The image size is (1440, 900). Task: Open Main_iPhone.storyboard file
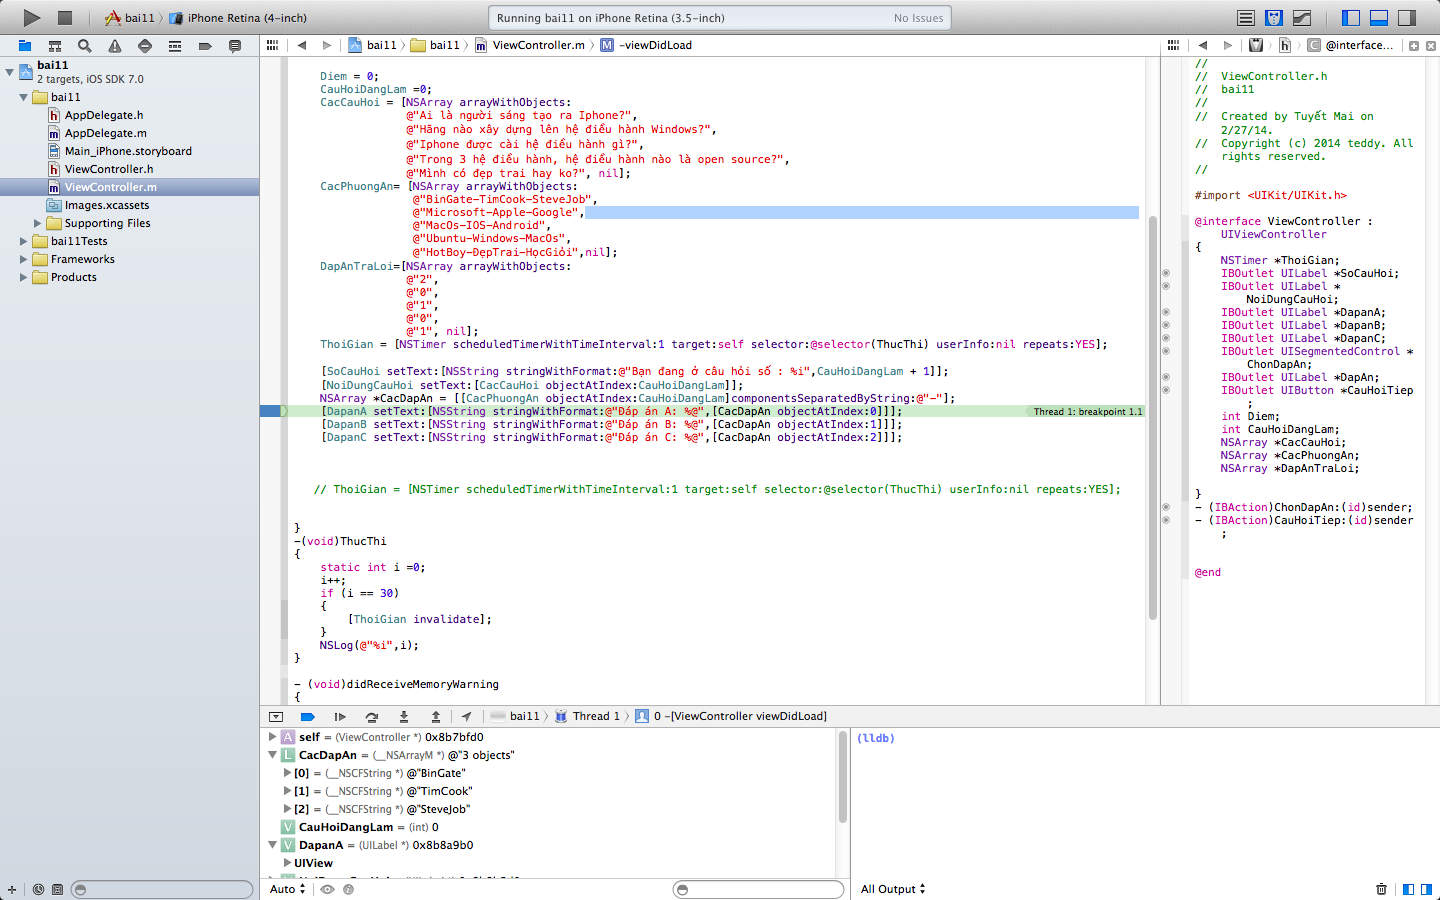pyautogui.click(x=128, y=151)
